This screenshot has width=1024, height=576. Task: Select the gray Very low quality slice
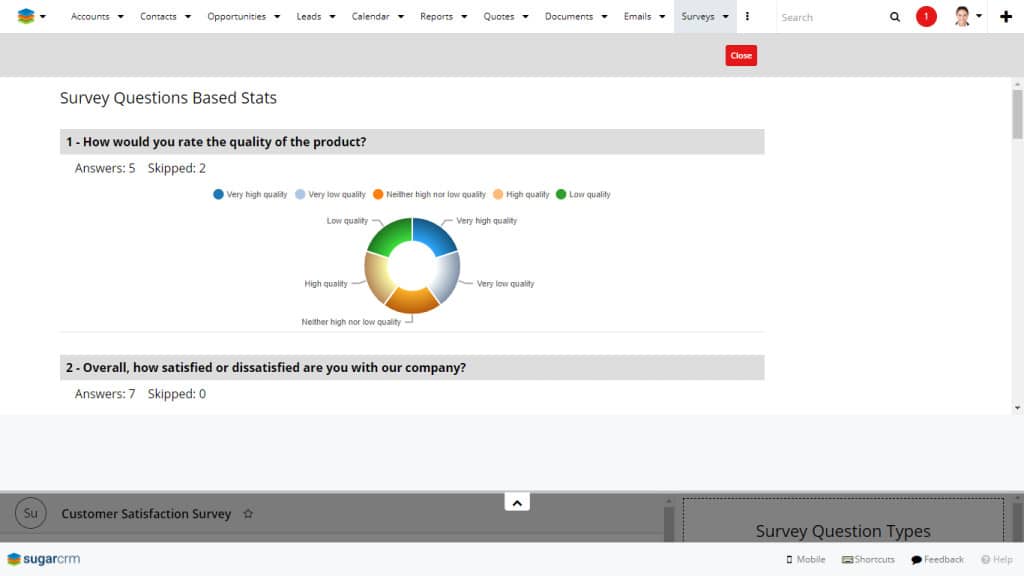coord(447,278)
